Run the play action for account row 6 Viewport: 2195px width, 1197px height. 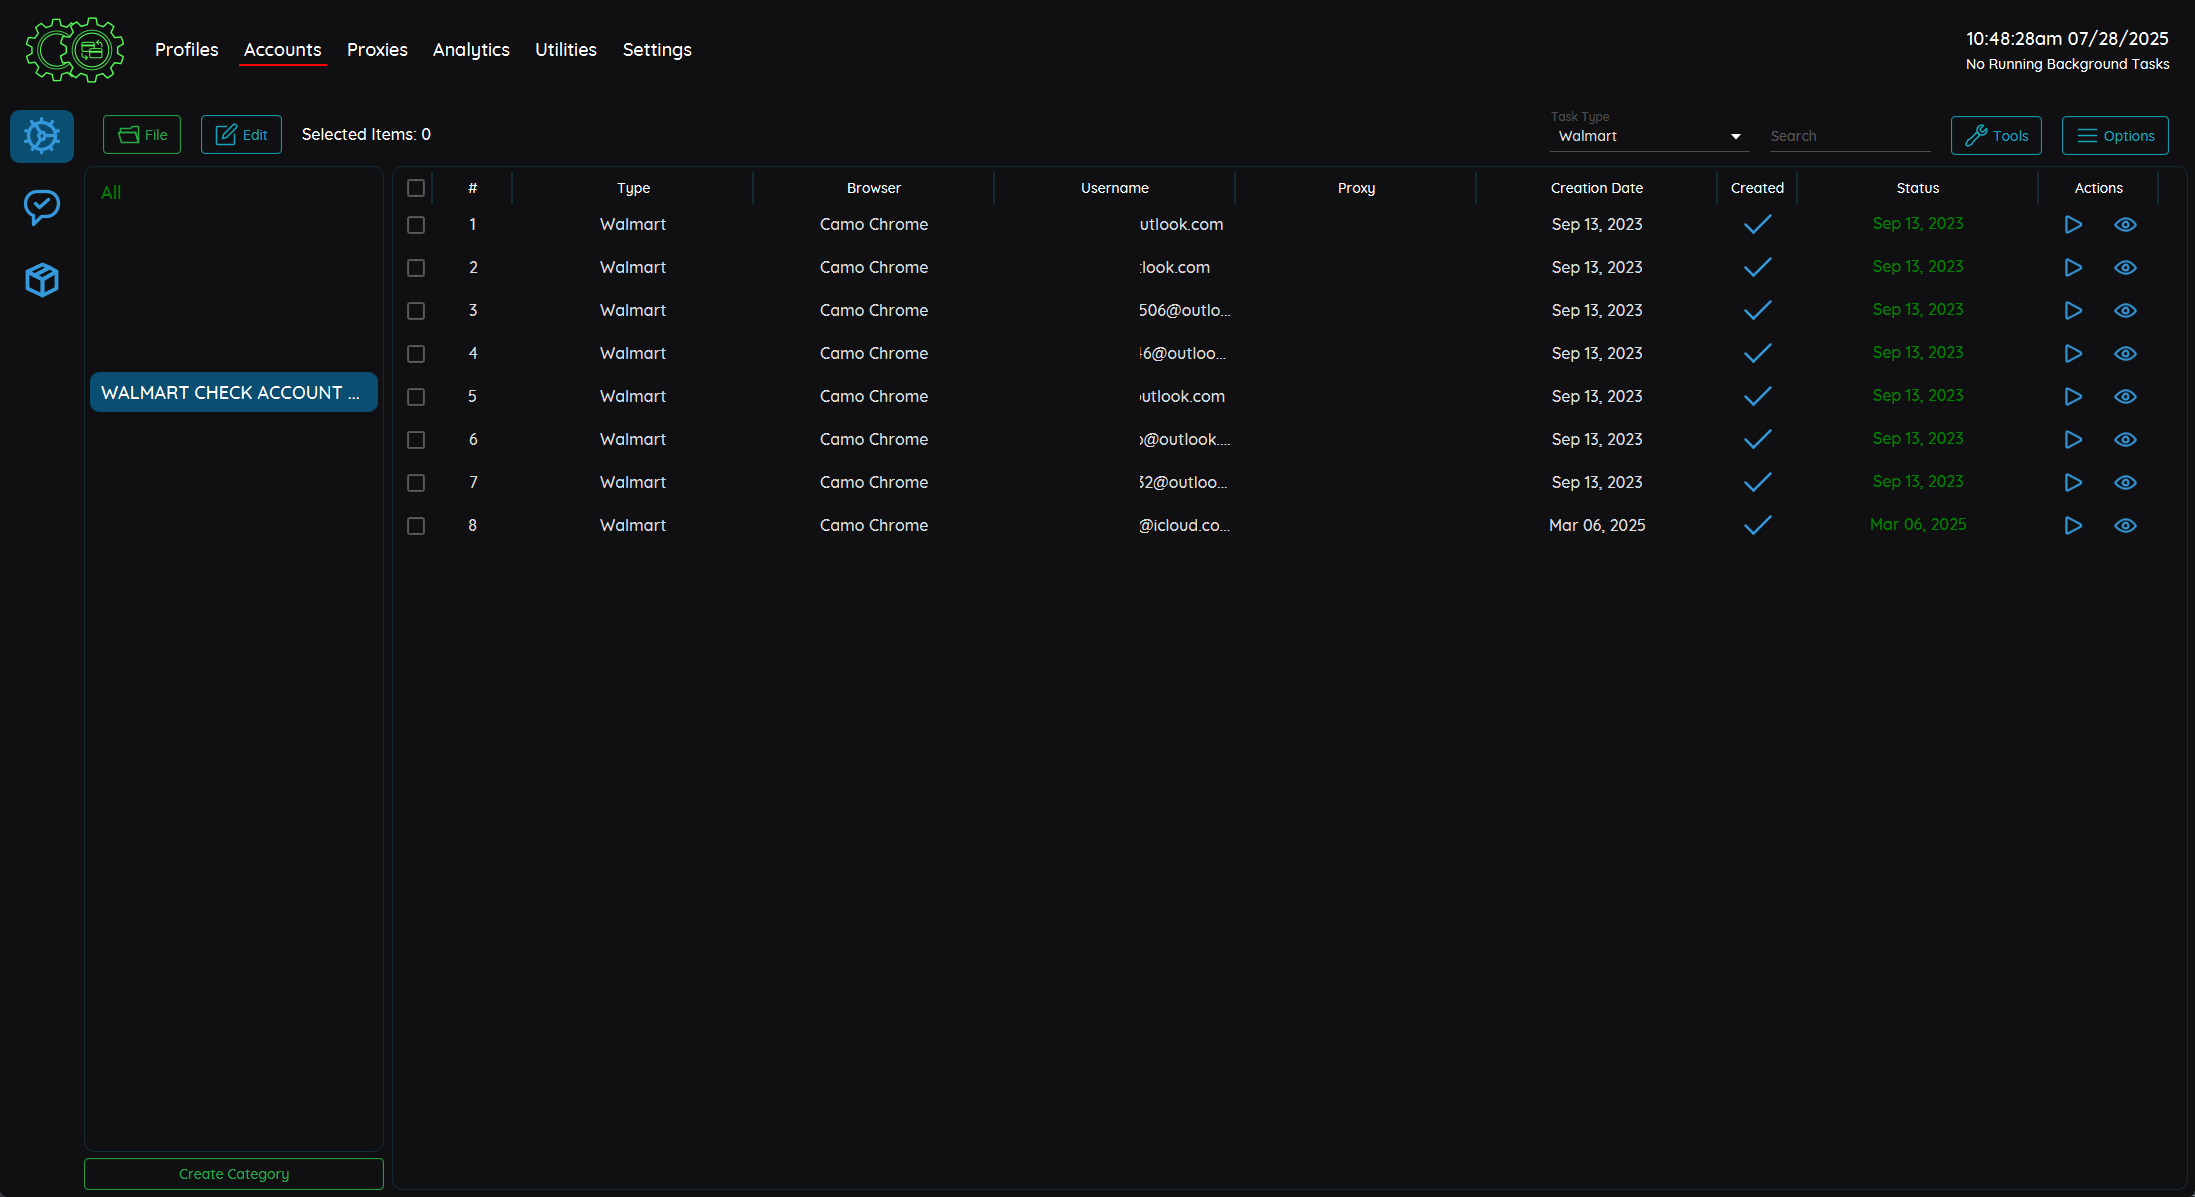[x=2073, y=440]
